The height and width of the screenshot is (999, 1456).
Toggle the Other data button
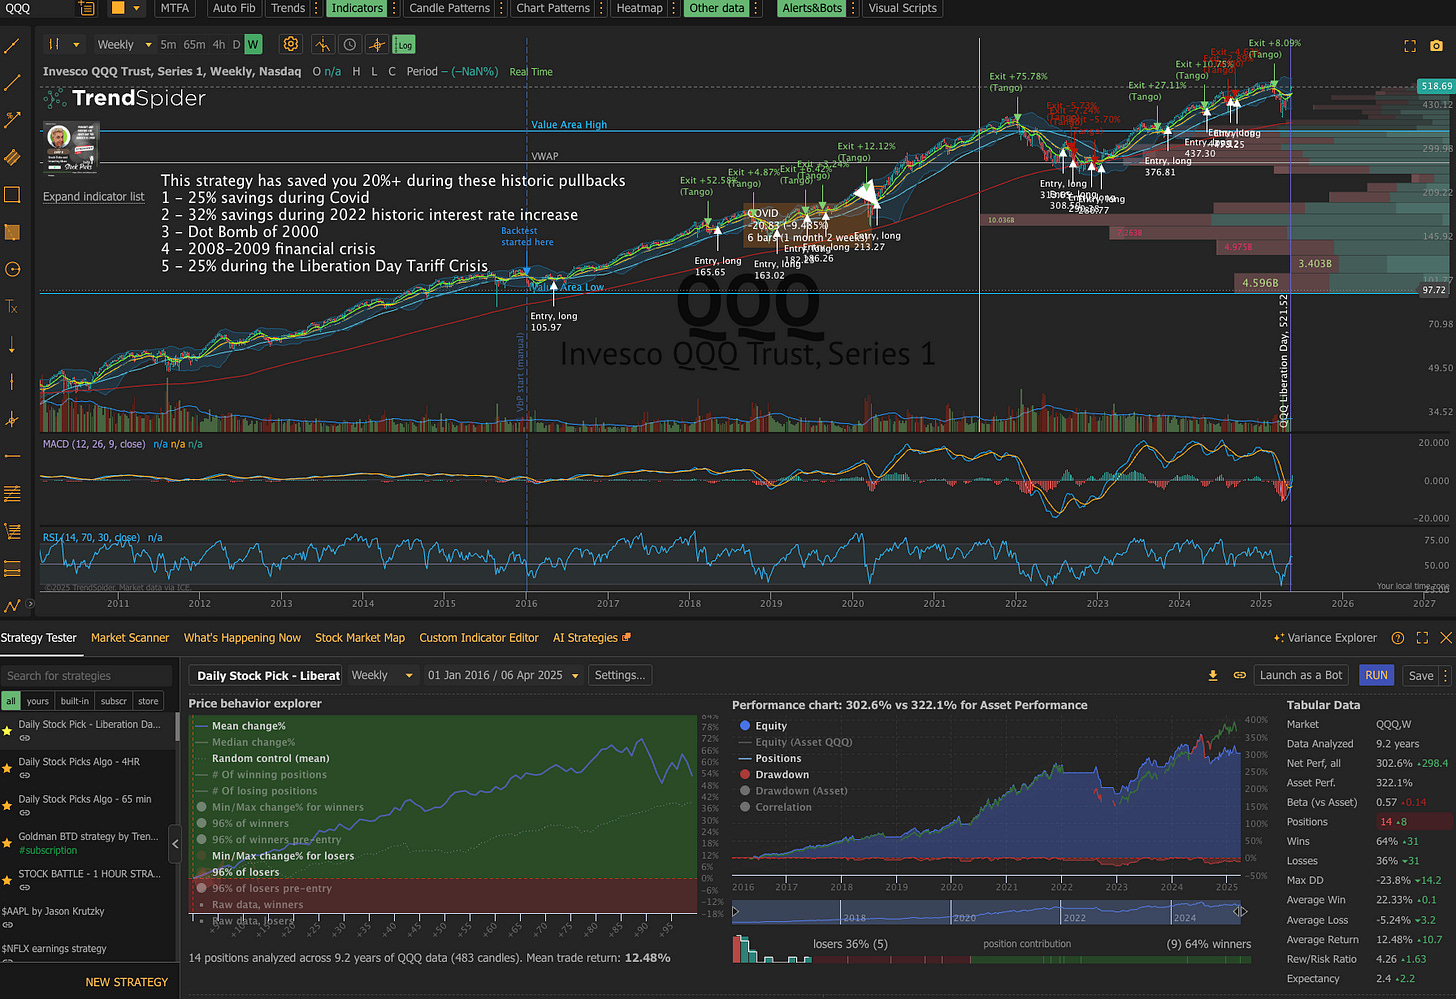coord(716,8)
